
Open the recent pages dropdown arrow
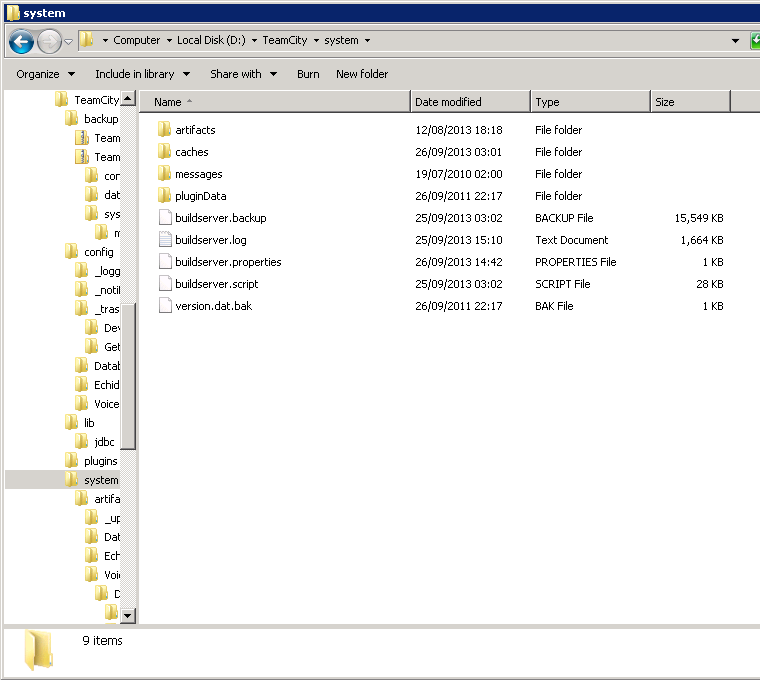click(x=68, y=42)
